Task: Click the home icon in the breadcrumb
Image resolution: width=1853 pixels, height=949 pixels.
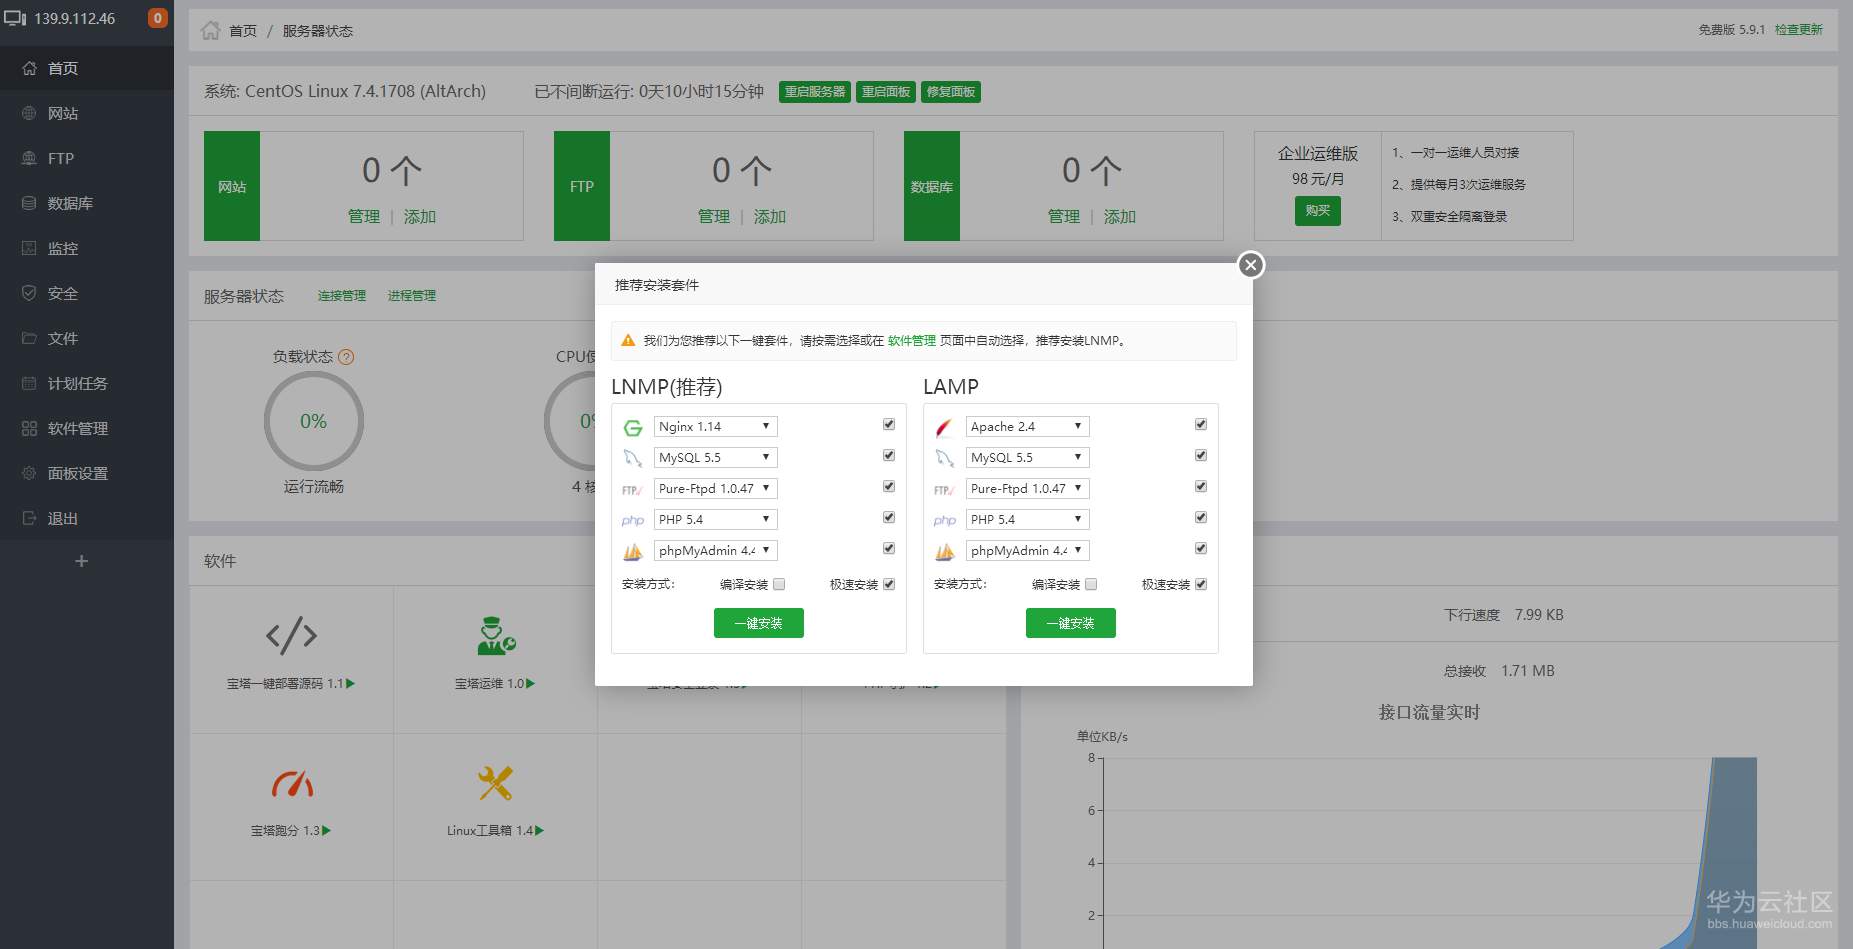Action: tap(210, 30)
